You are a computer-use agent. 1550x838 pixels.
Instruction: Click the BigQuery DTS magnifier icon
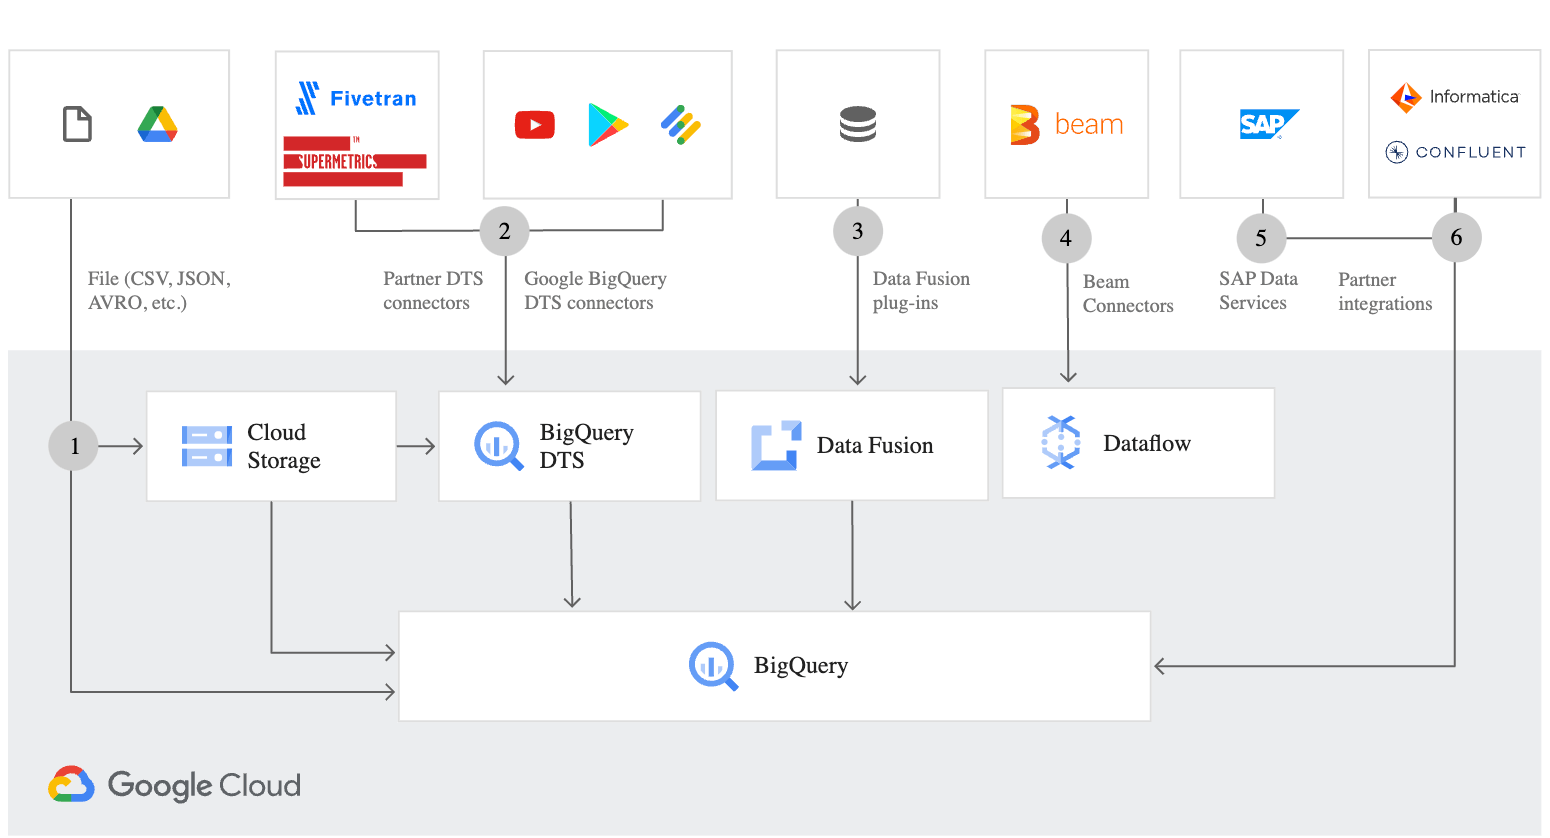click(498, 446)
